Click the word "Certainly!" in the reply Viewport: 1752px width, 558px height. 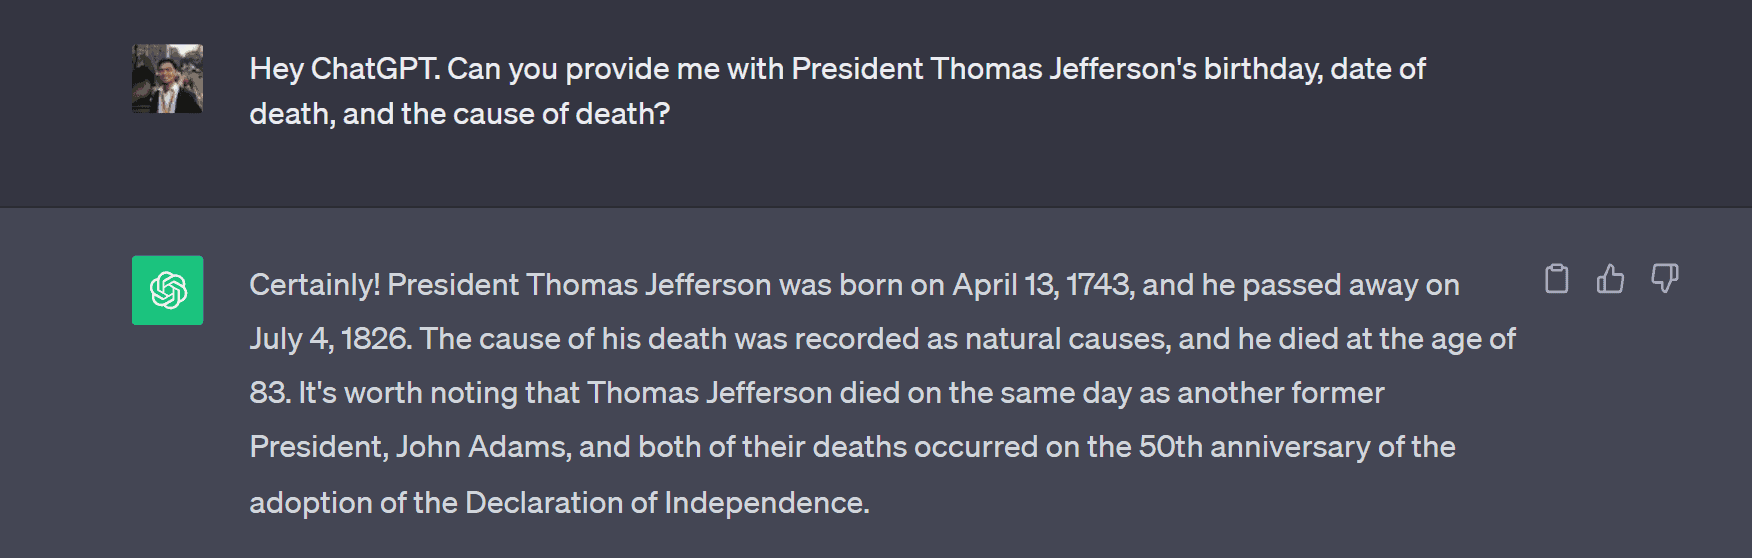(314, 285)
